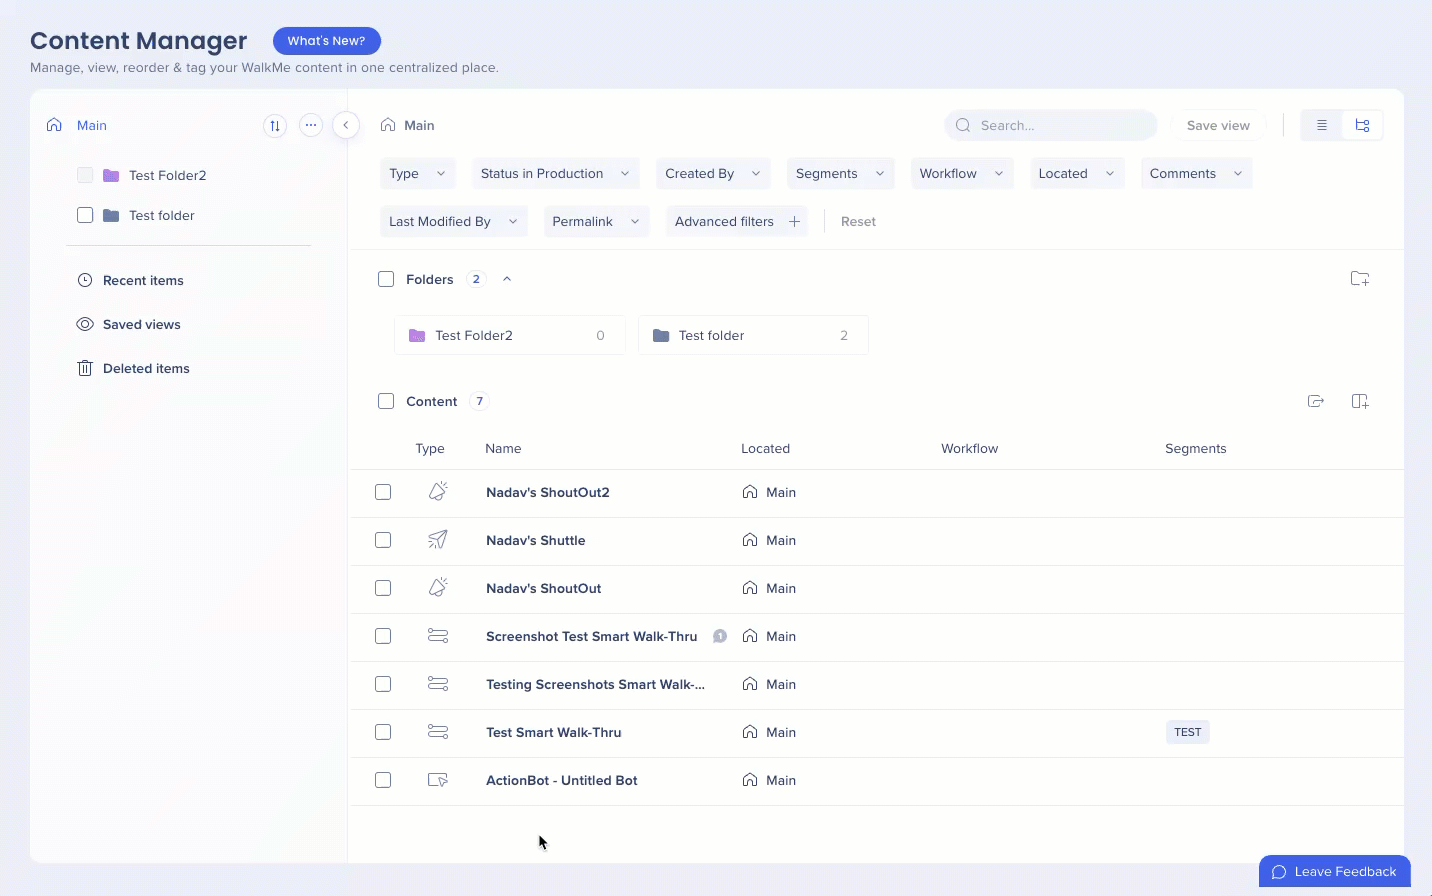
Task: Open the manage columns icon
Action: [1360, 401]
